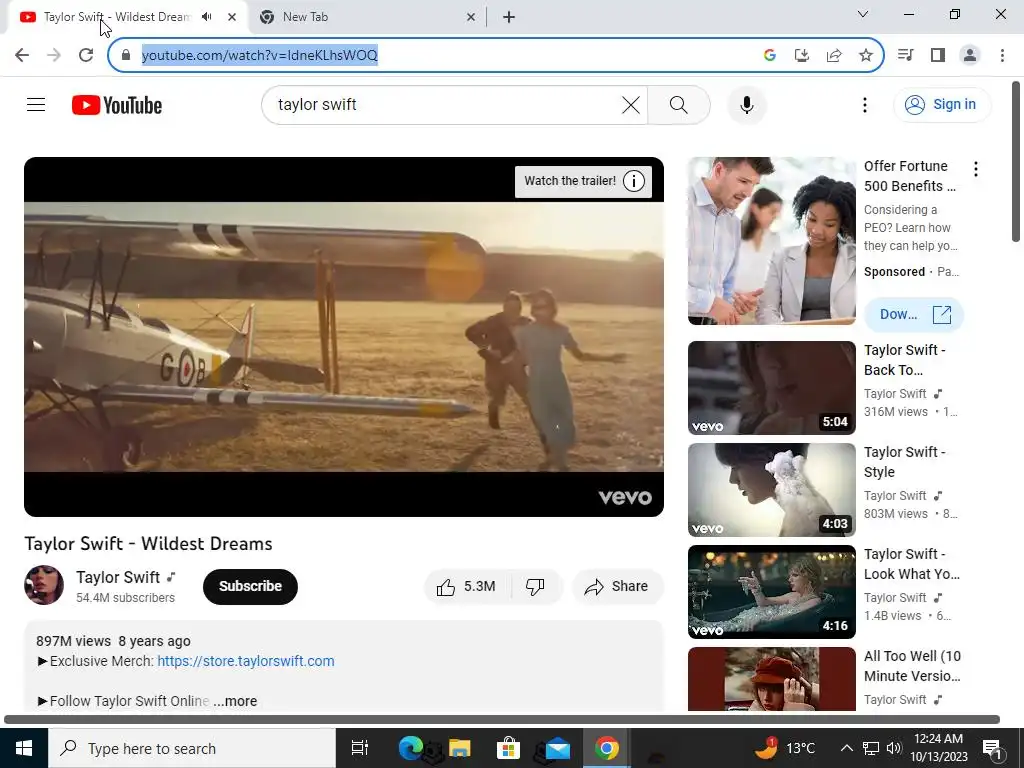This screenshot has width=1024, height=768.
Task: Open Chrome three-dot menu
Action: [1002, 55]
